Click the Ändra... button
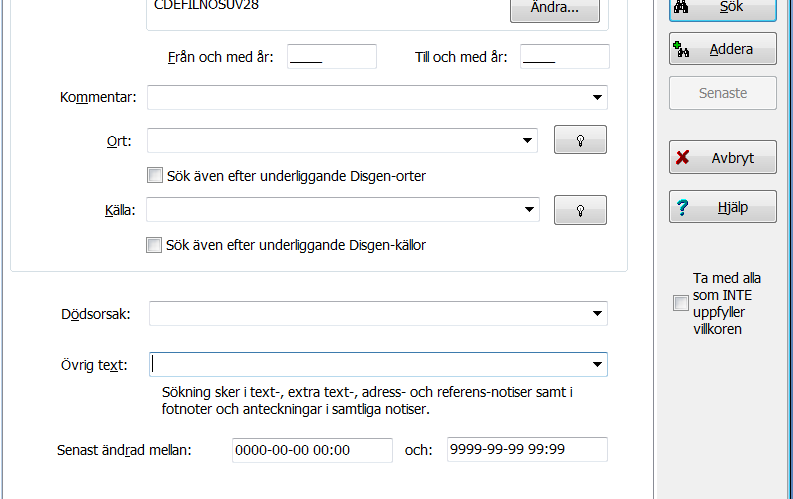The height and width of the screenshot is (499, 793). 555,9
